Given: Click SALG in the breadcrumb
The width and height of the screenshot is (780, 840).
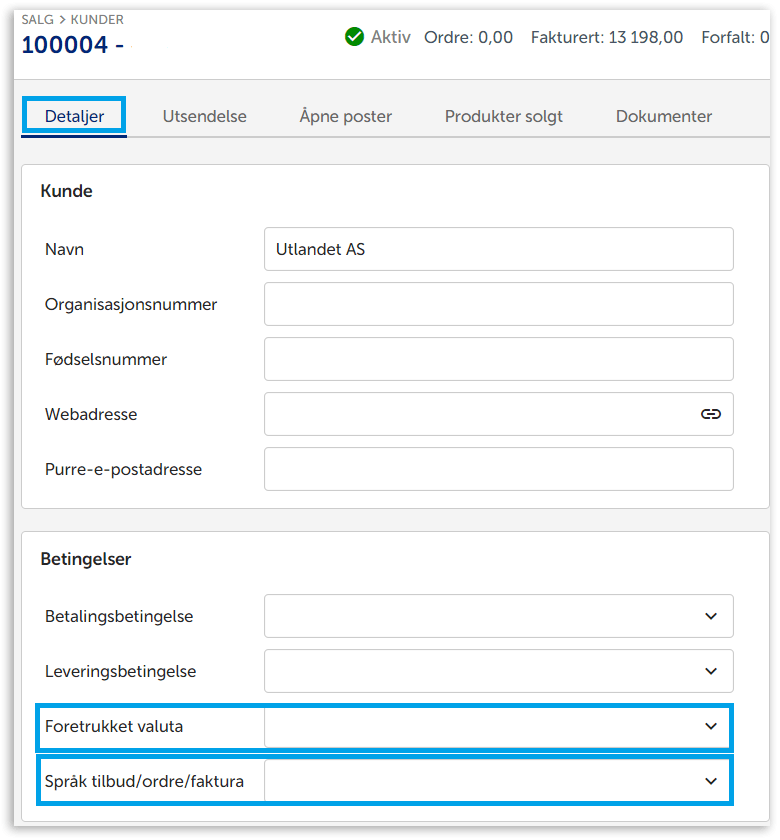Looking at the screenshot, I should click(38, 20).
